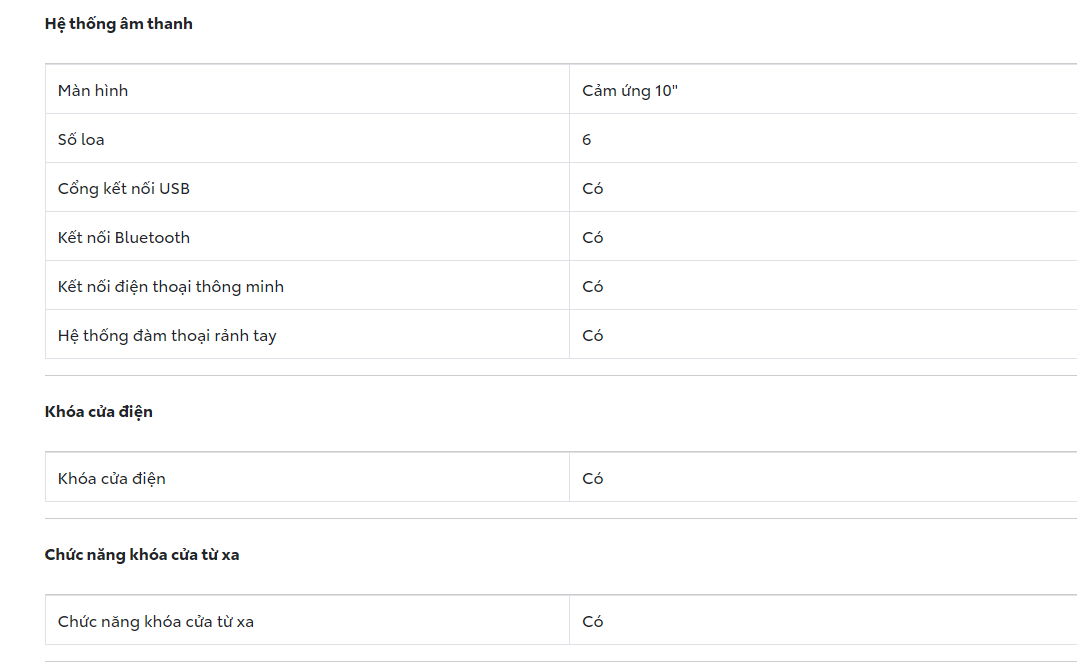Click Có value for hands-free calling
This screenshot has height=671, width=1077.
click(x=593, y=336)
